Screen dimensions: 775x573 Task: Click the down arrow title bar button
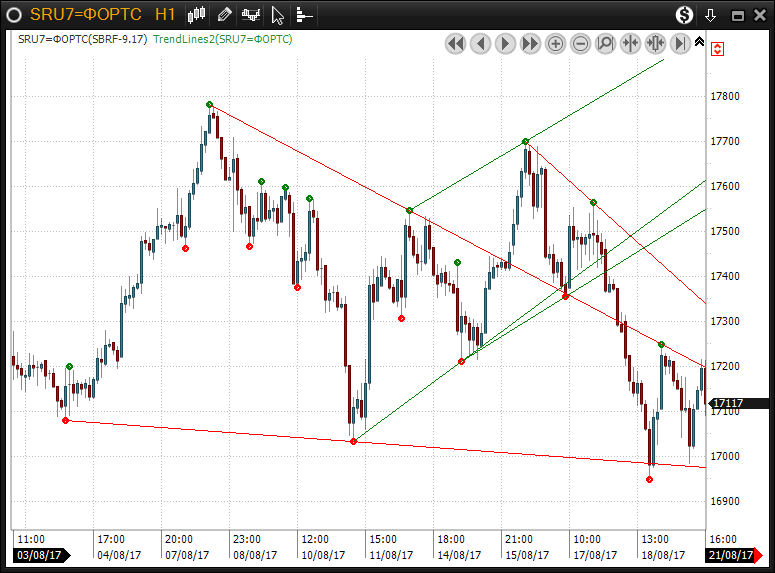(711, 15)
